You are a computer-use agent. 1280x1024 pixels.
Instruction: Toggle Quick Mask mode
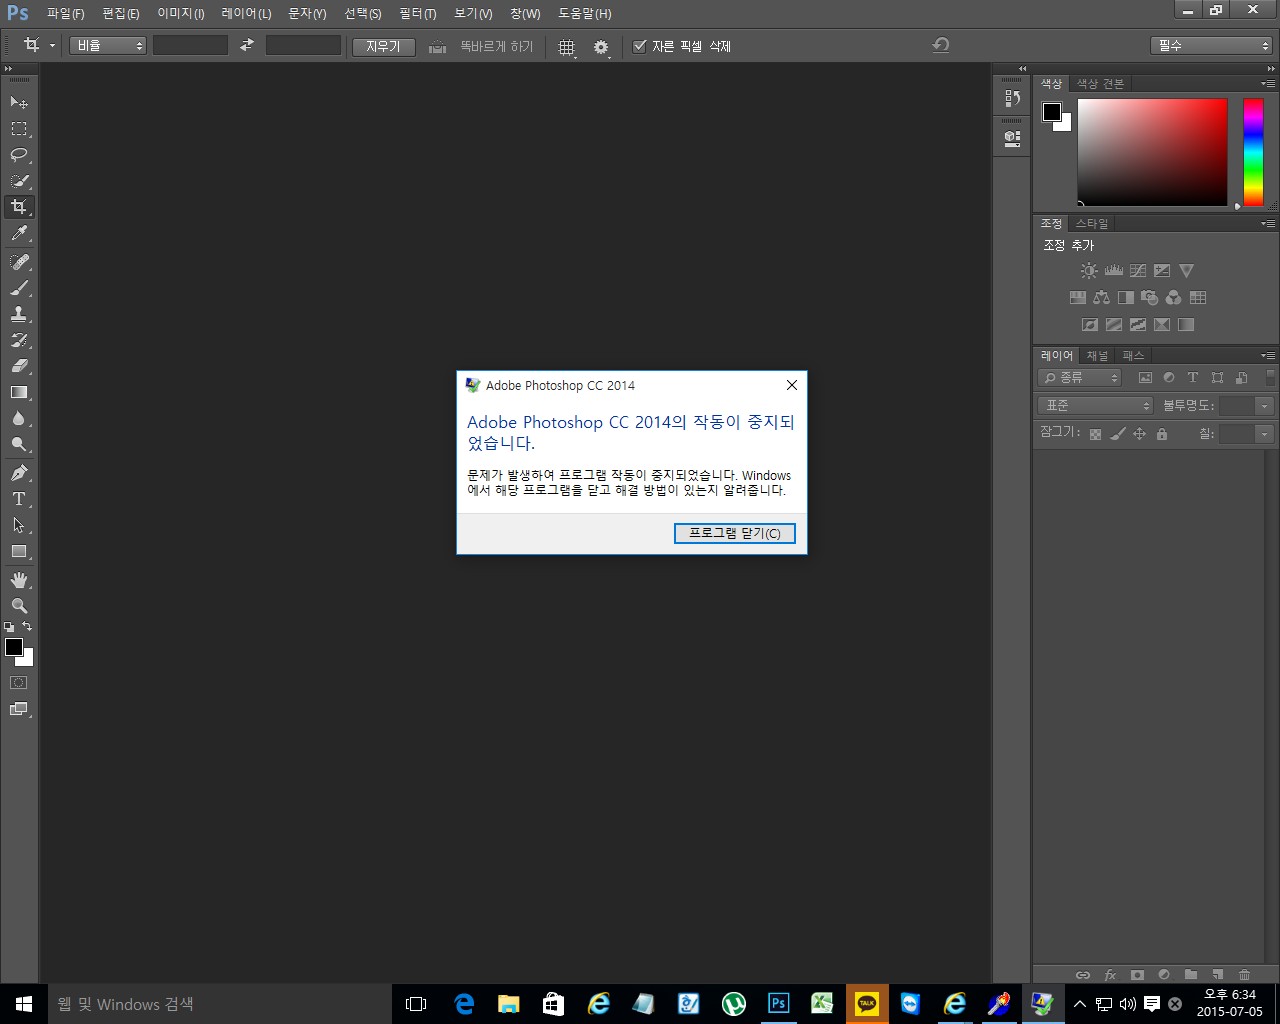click(x=19, y=683)
